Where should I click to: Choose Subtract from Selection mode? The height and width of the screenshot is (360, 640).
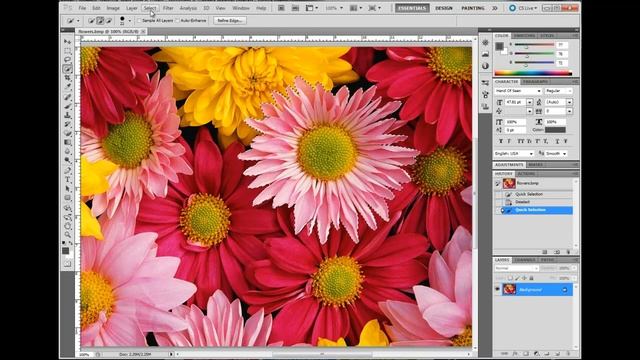[109, 20]
